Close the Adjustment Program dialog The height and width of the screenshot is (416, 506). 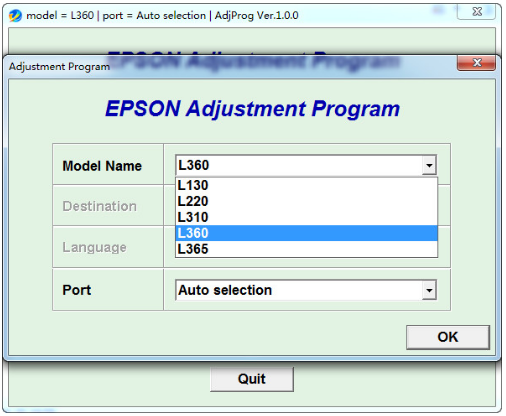476,63
